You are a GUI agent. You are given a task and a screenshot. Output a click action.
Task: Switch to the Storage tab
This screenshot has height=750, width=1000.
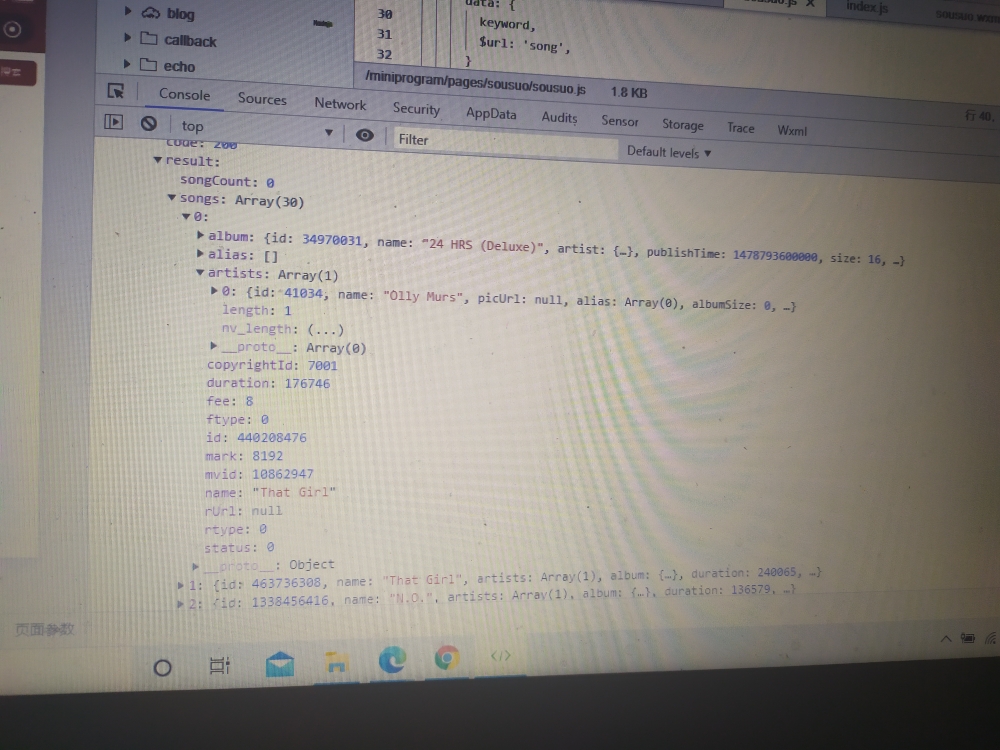pos(682,124)
